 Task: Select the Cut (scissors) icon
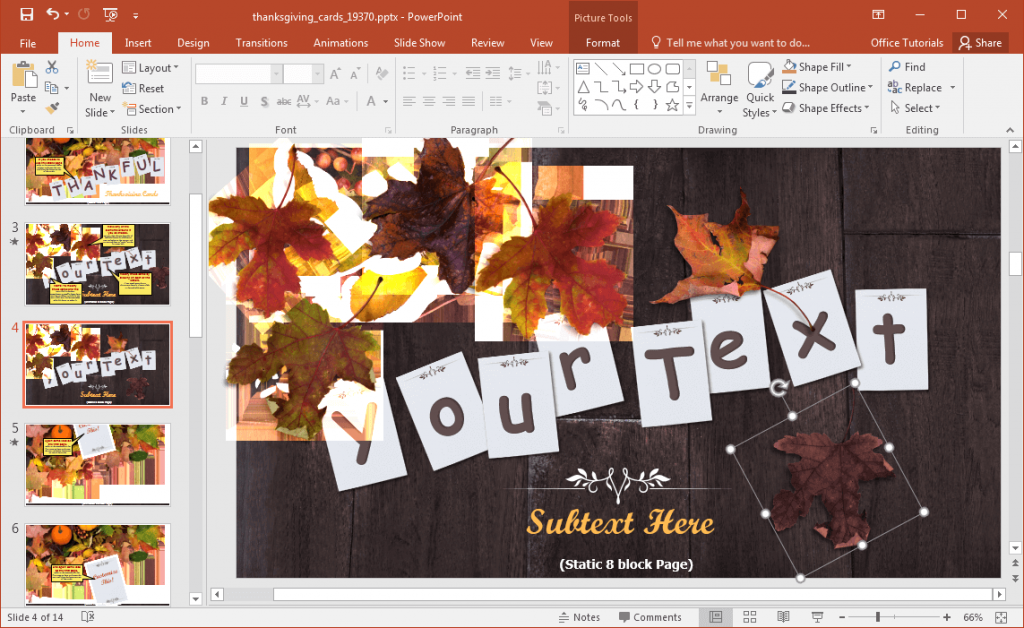[x=51, y=68]
